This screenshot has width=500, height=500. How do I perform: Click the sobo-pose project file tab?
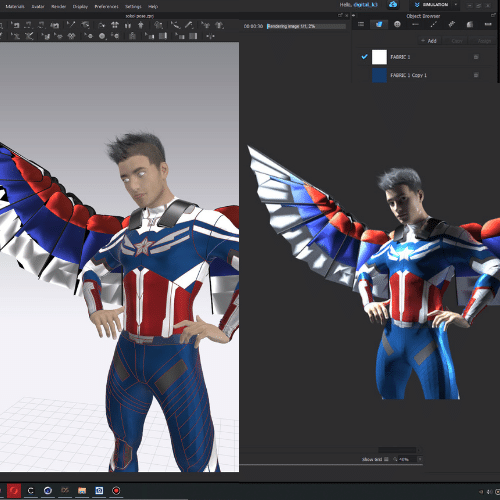click(139, 16)
